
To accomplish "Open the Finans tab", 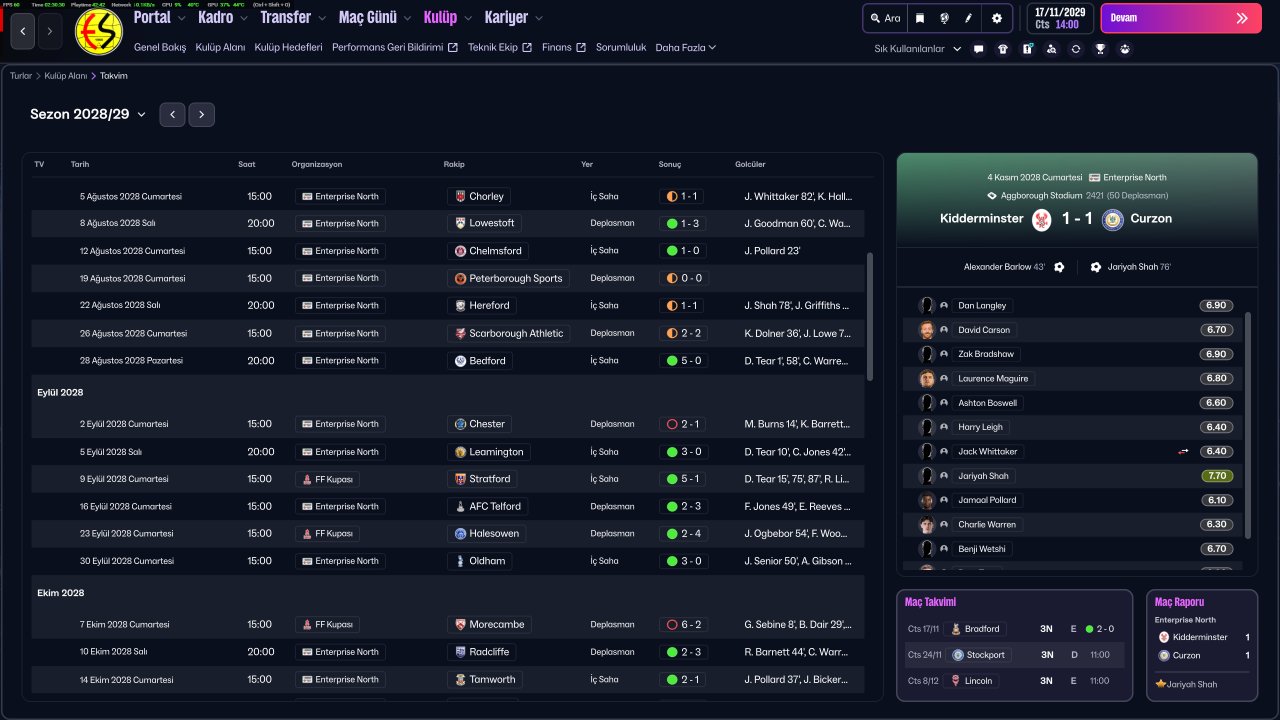I will click(564, 48).
